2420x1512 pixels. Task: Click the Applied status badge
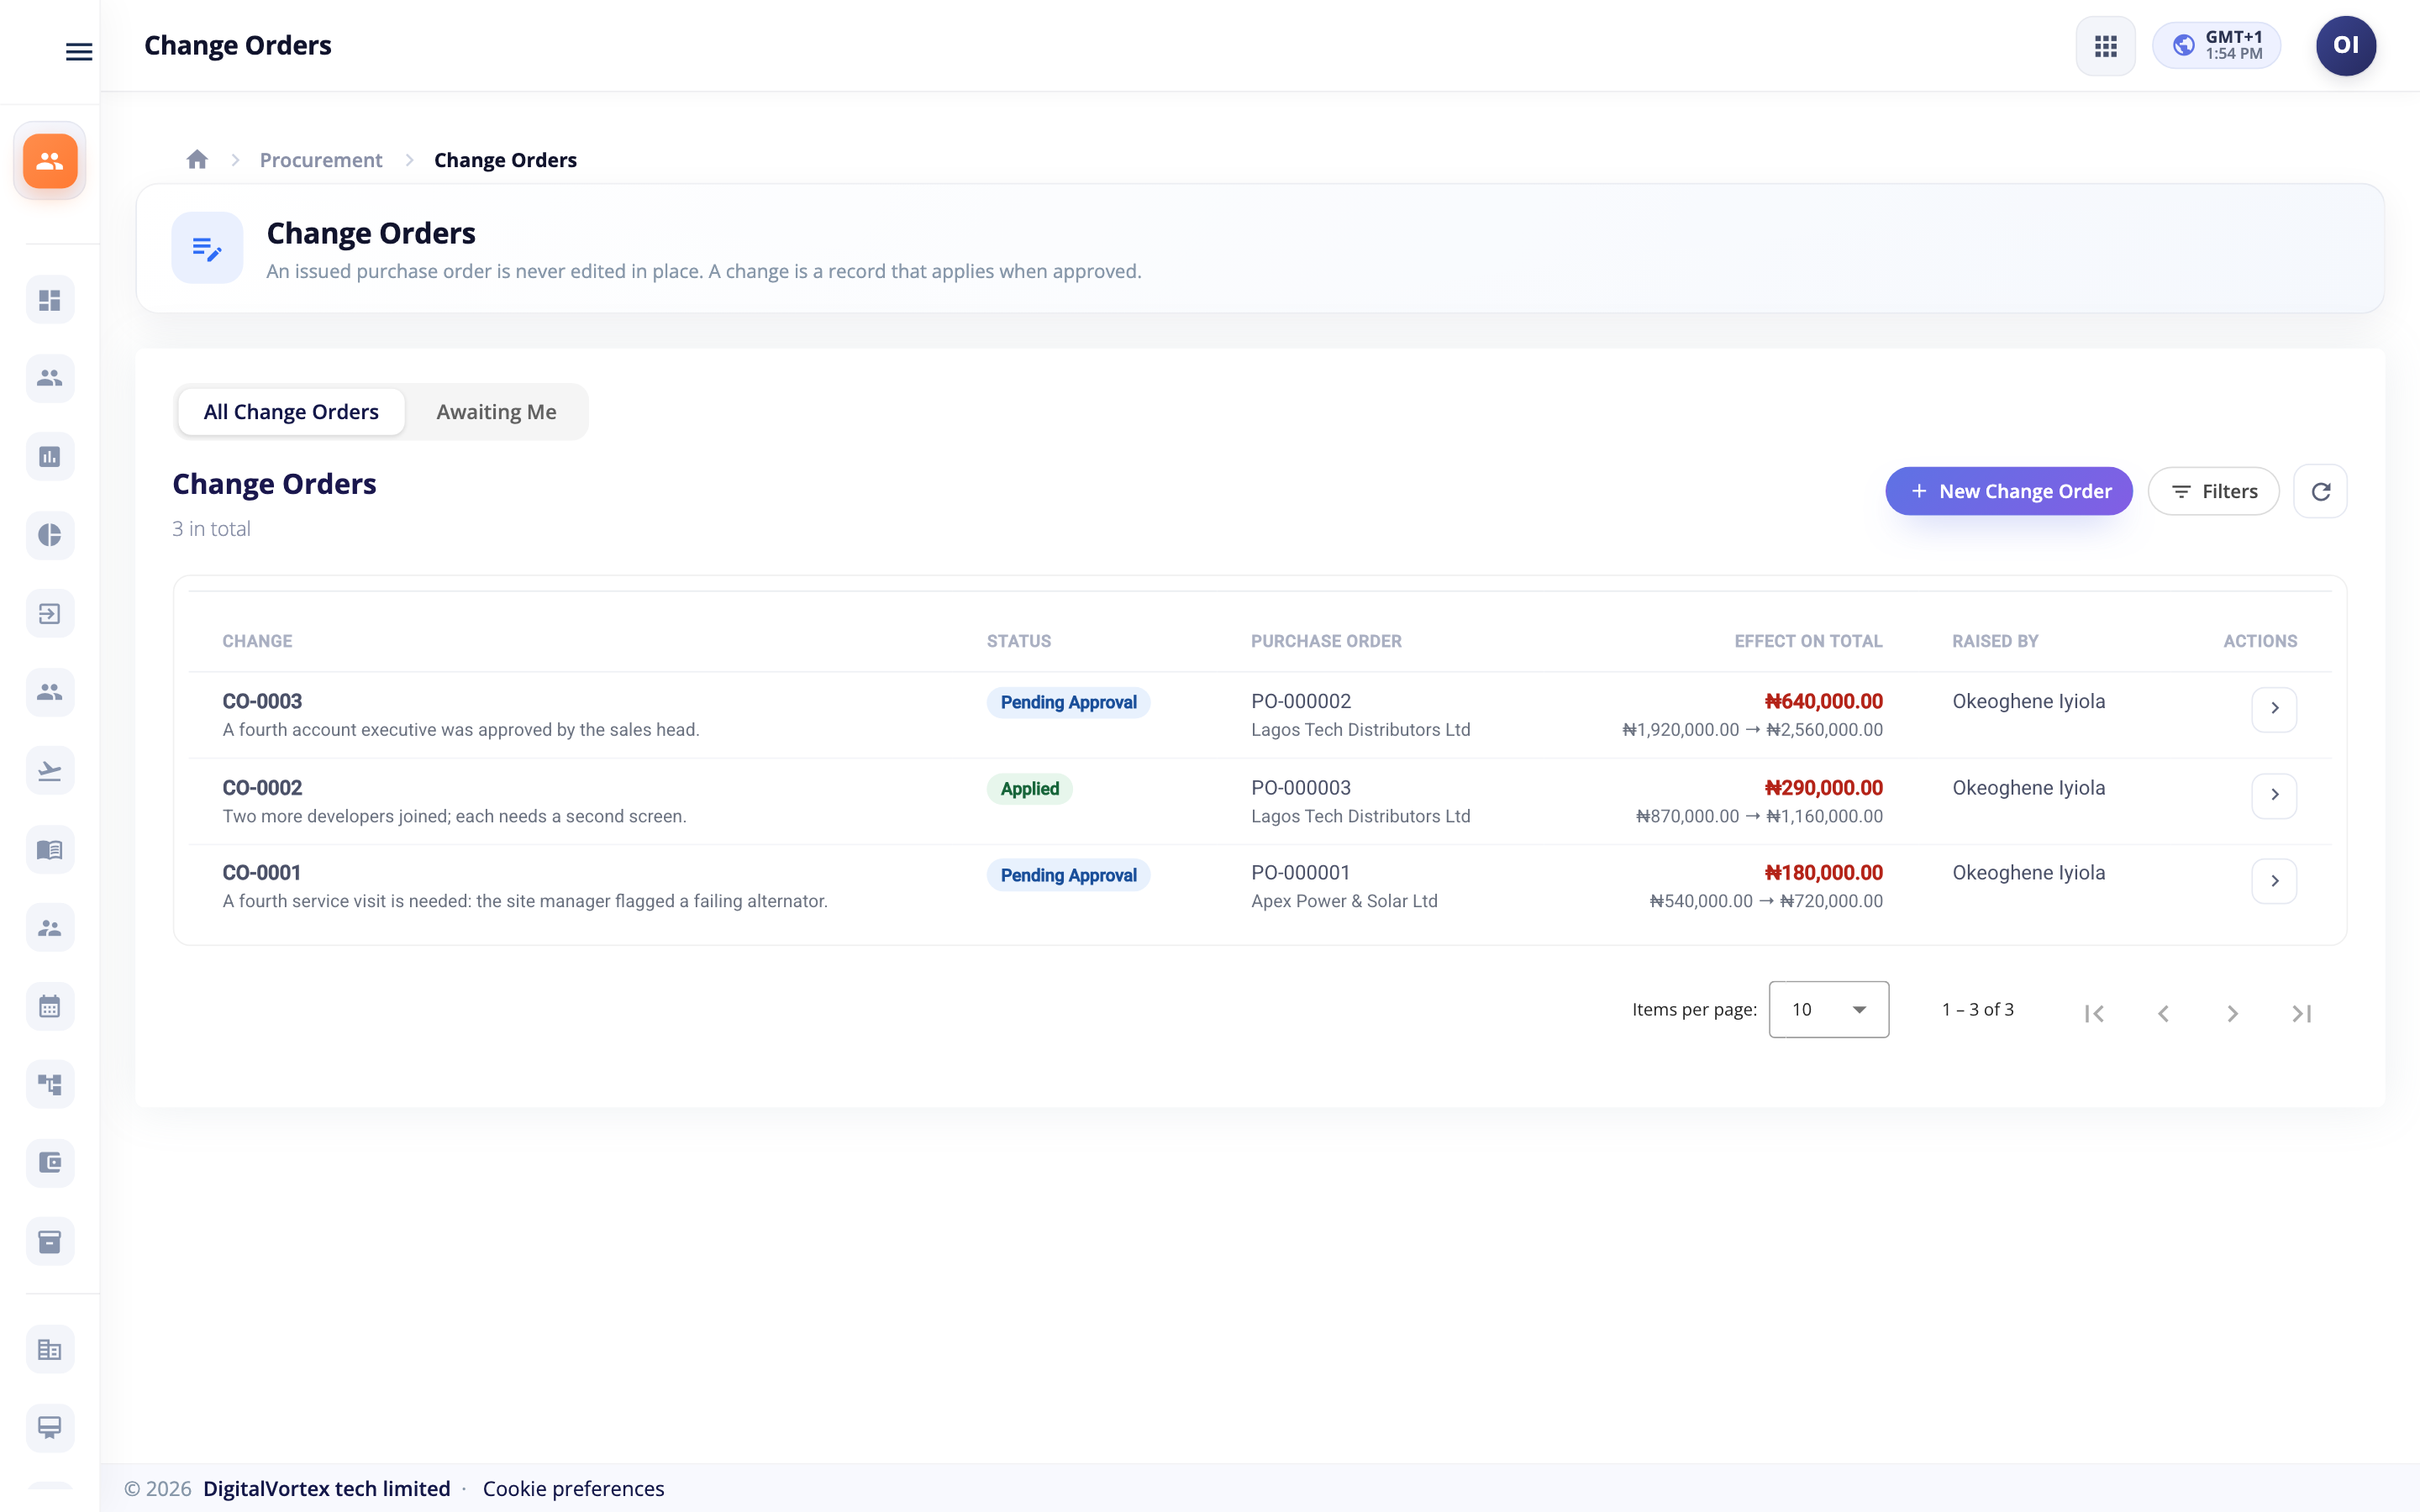1029,789
